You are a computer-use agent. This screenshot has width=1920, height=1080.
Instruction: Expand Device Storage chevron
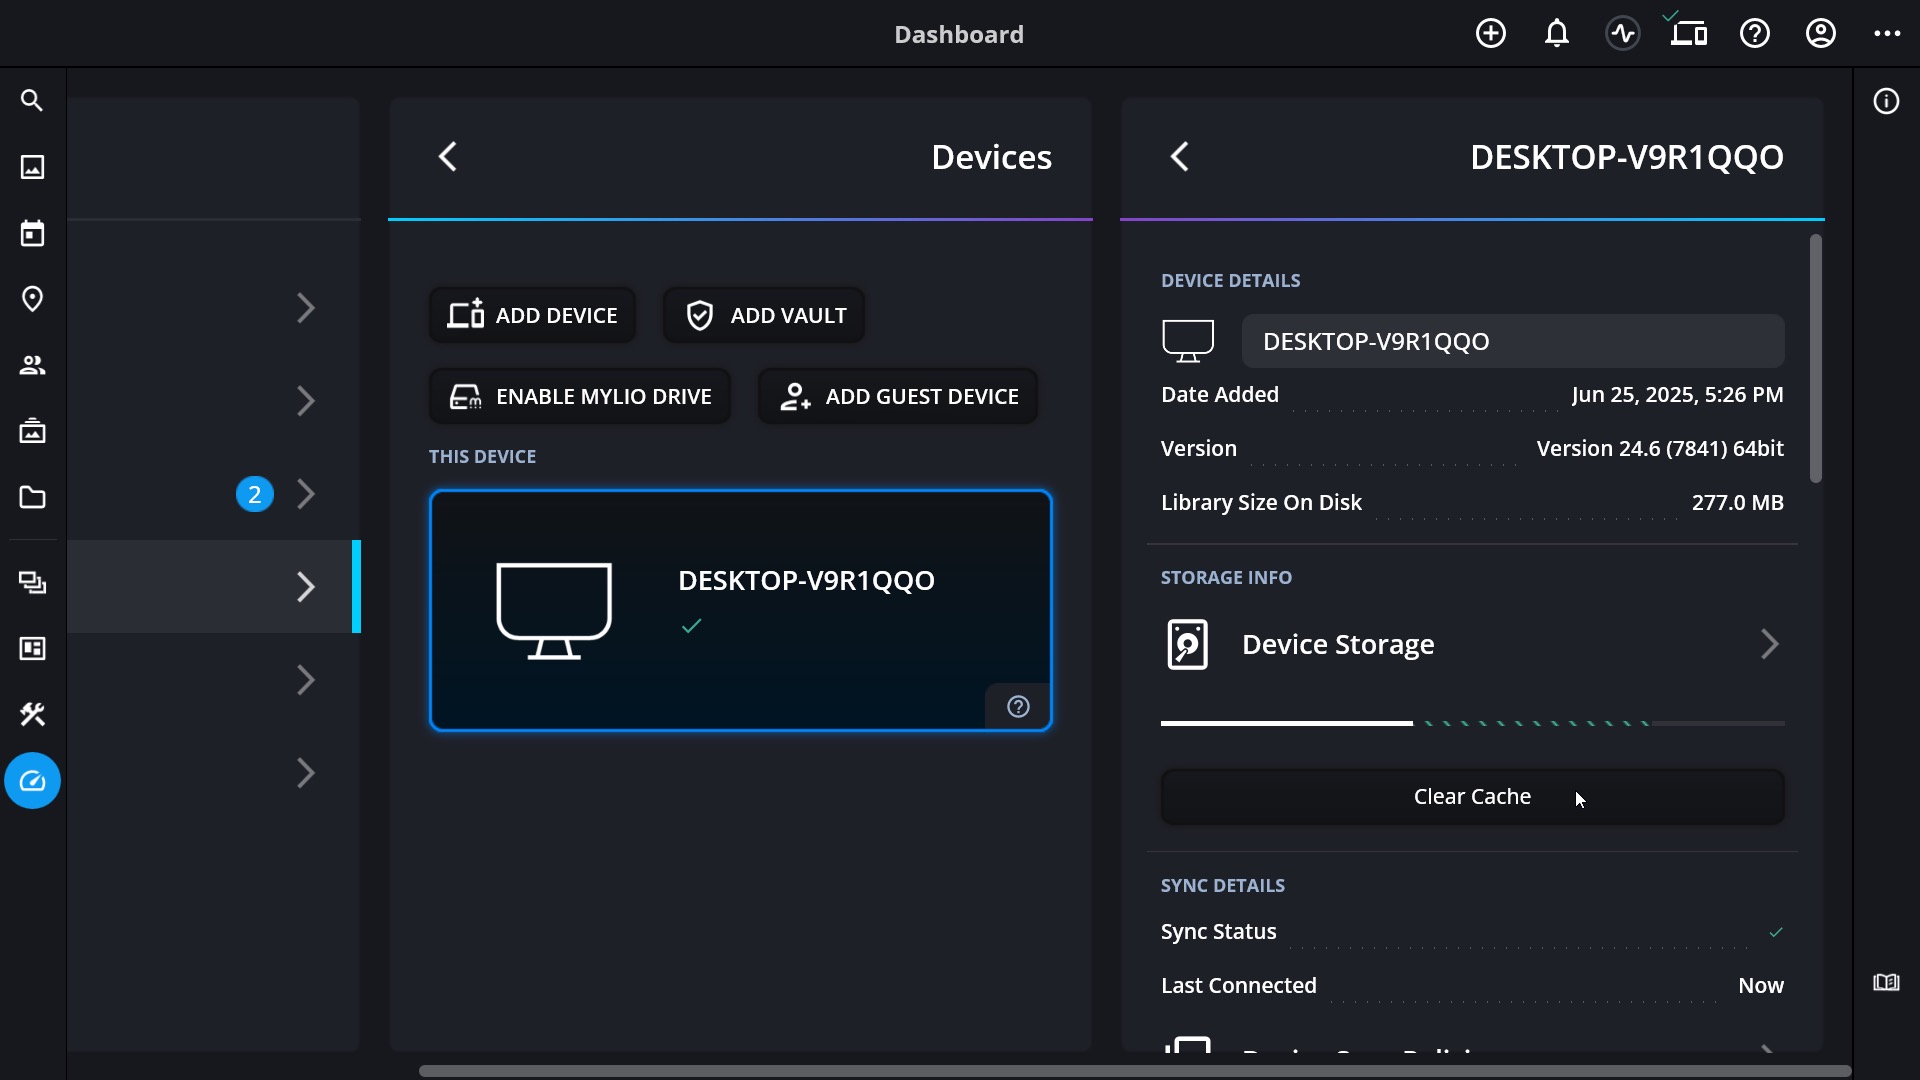1769,645
